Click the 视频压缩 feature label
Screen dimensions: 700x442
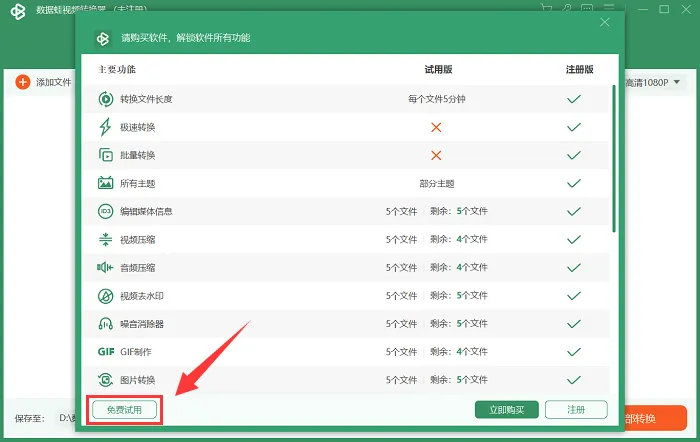pos(138,240)
